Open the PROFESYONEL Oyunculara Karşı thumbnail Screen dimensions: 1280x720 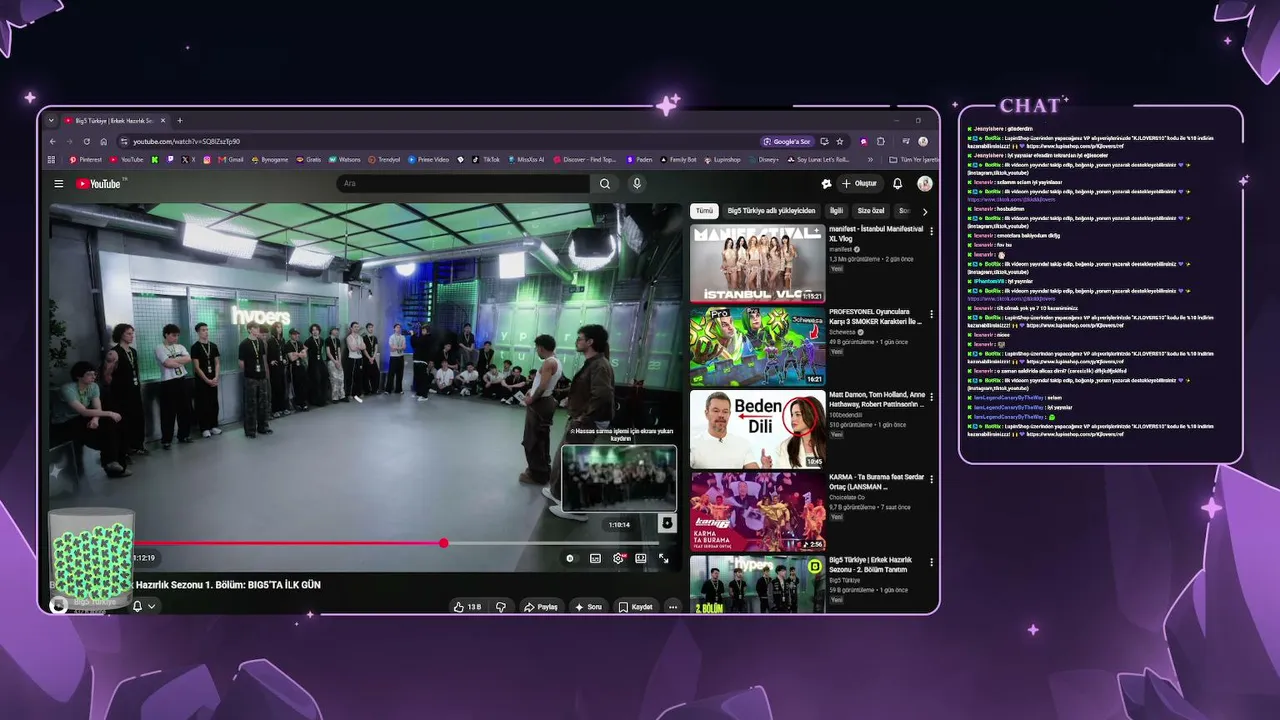(x=757, y=346)
